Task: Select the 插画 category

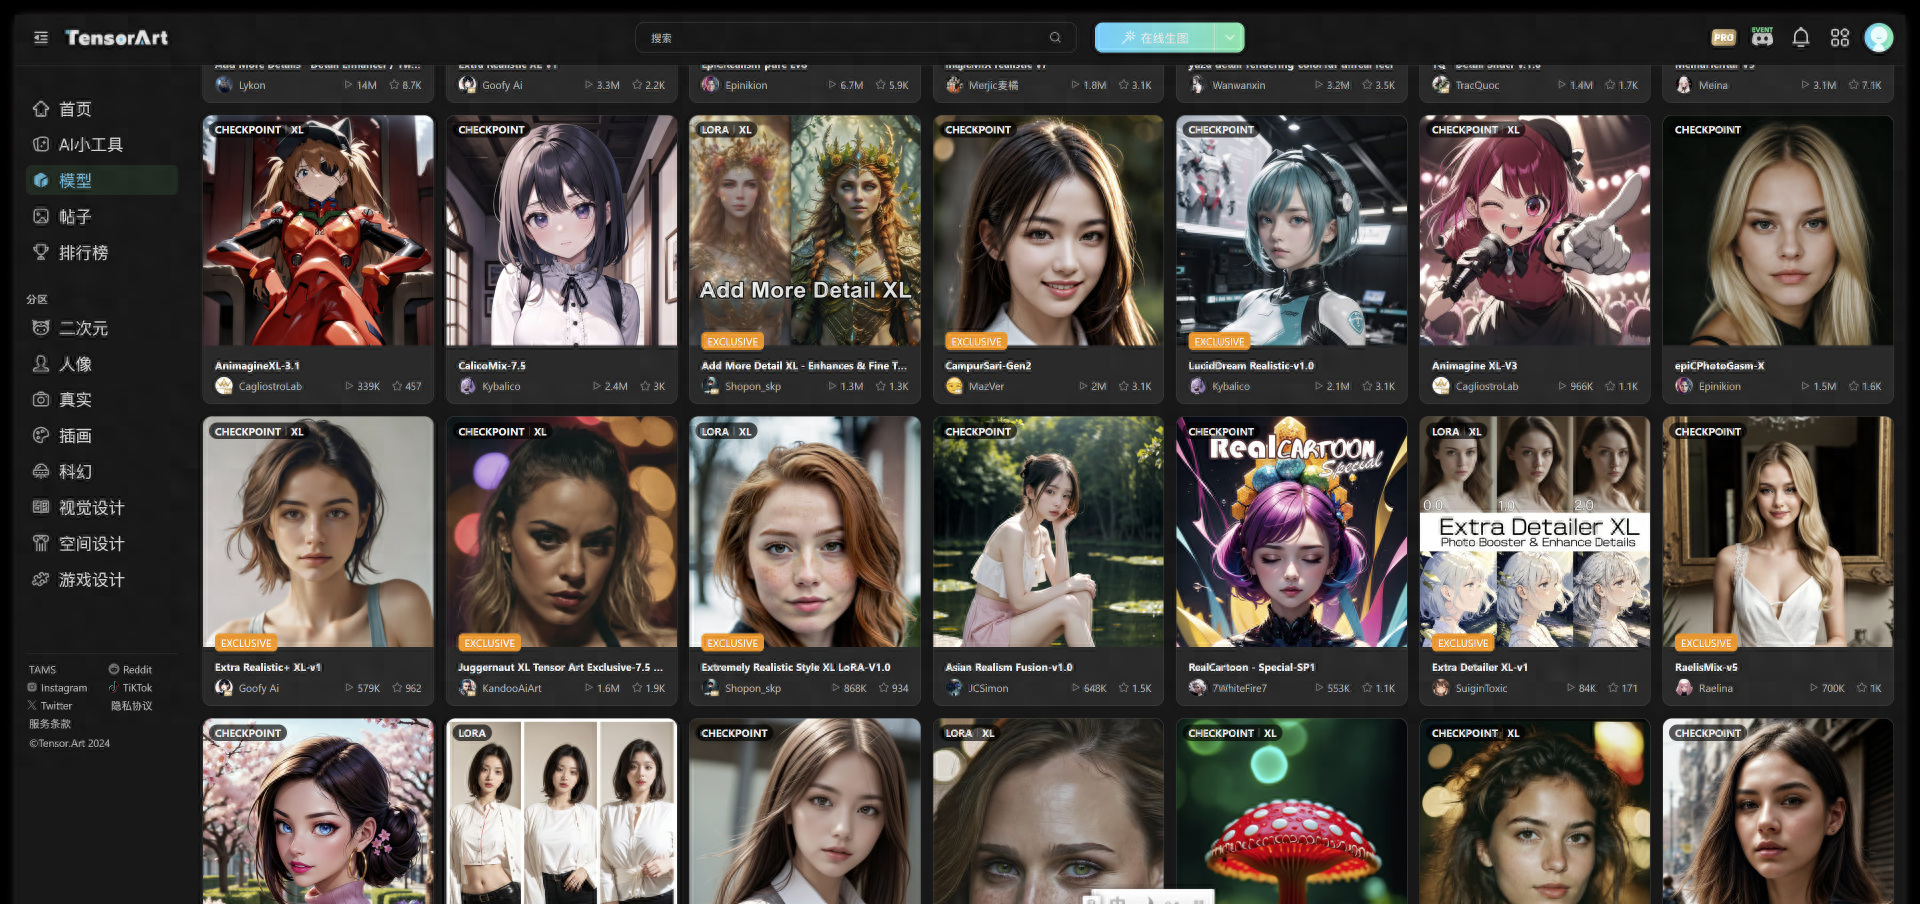Action: [x=101, y=436]
